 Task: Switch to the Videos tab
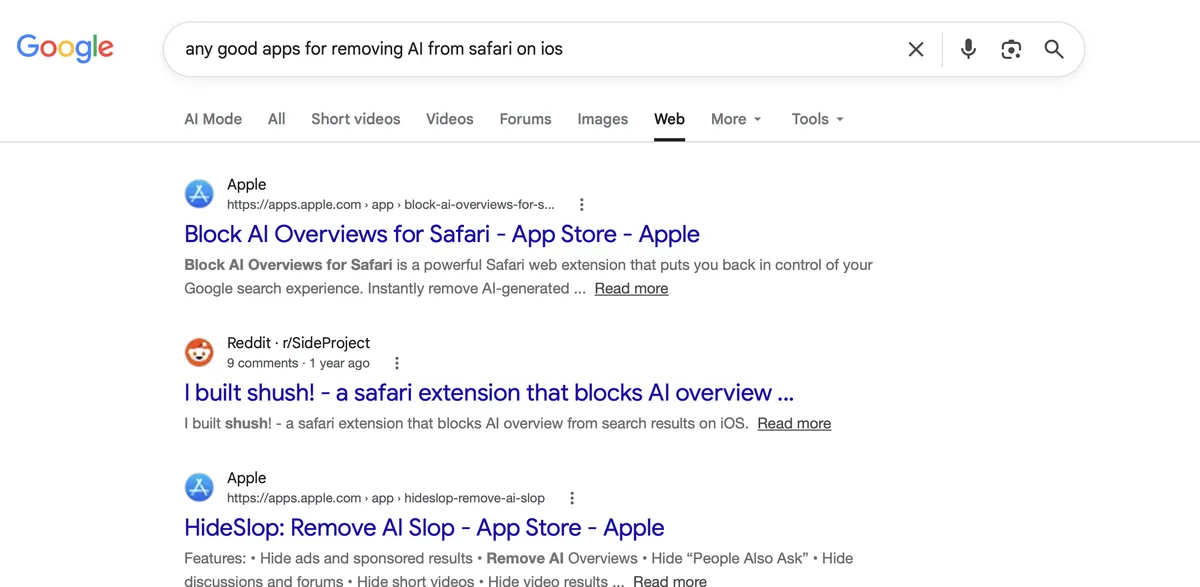click(450, 119)
